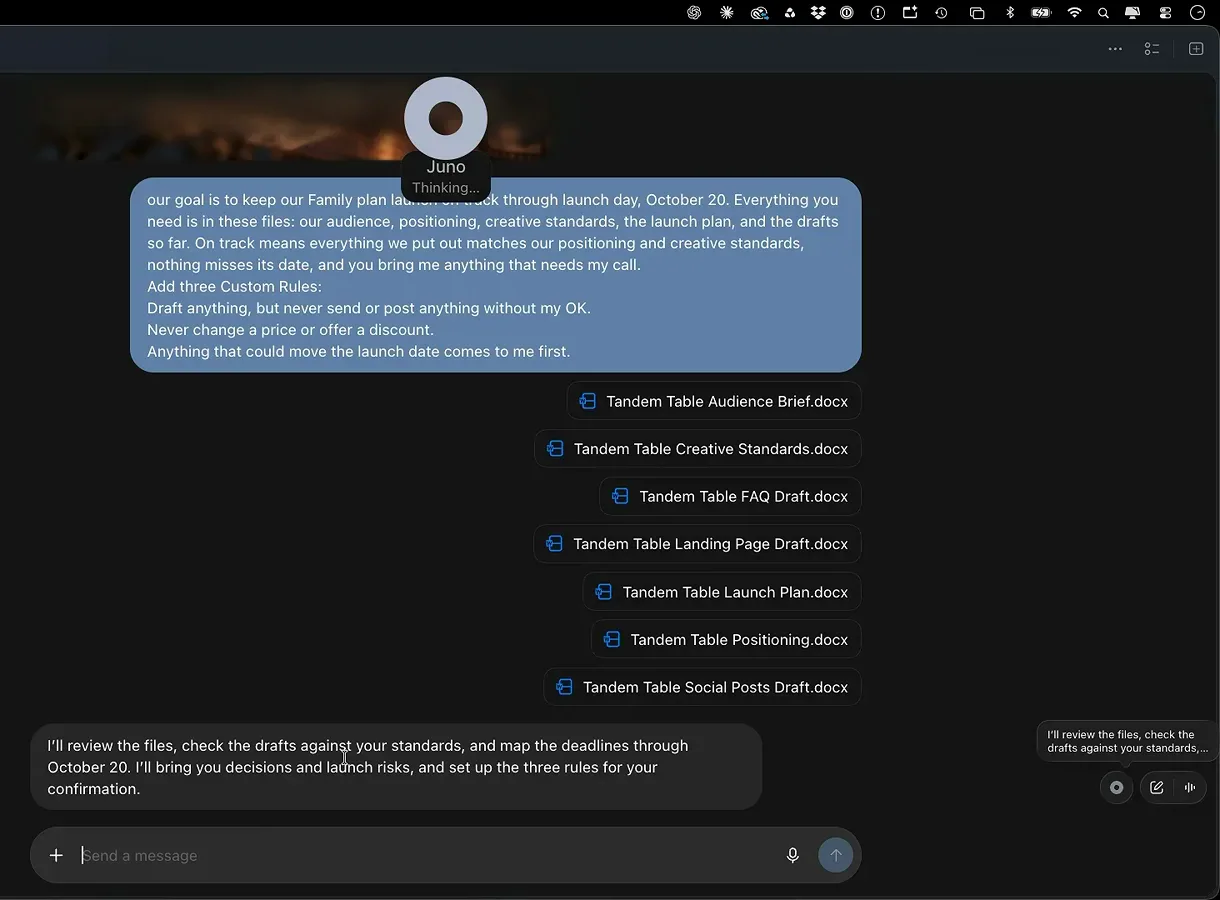Click the voice waveform icon
Screen dimensions: 1220x900
point(1189,787)
